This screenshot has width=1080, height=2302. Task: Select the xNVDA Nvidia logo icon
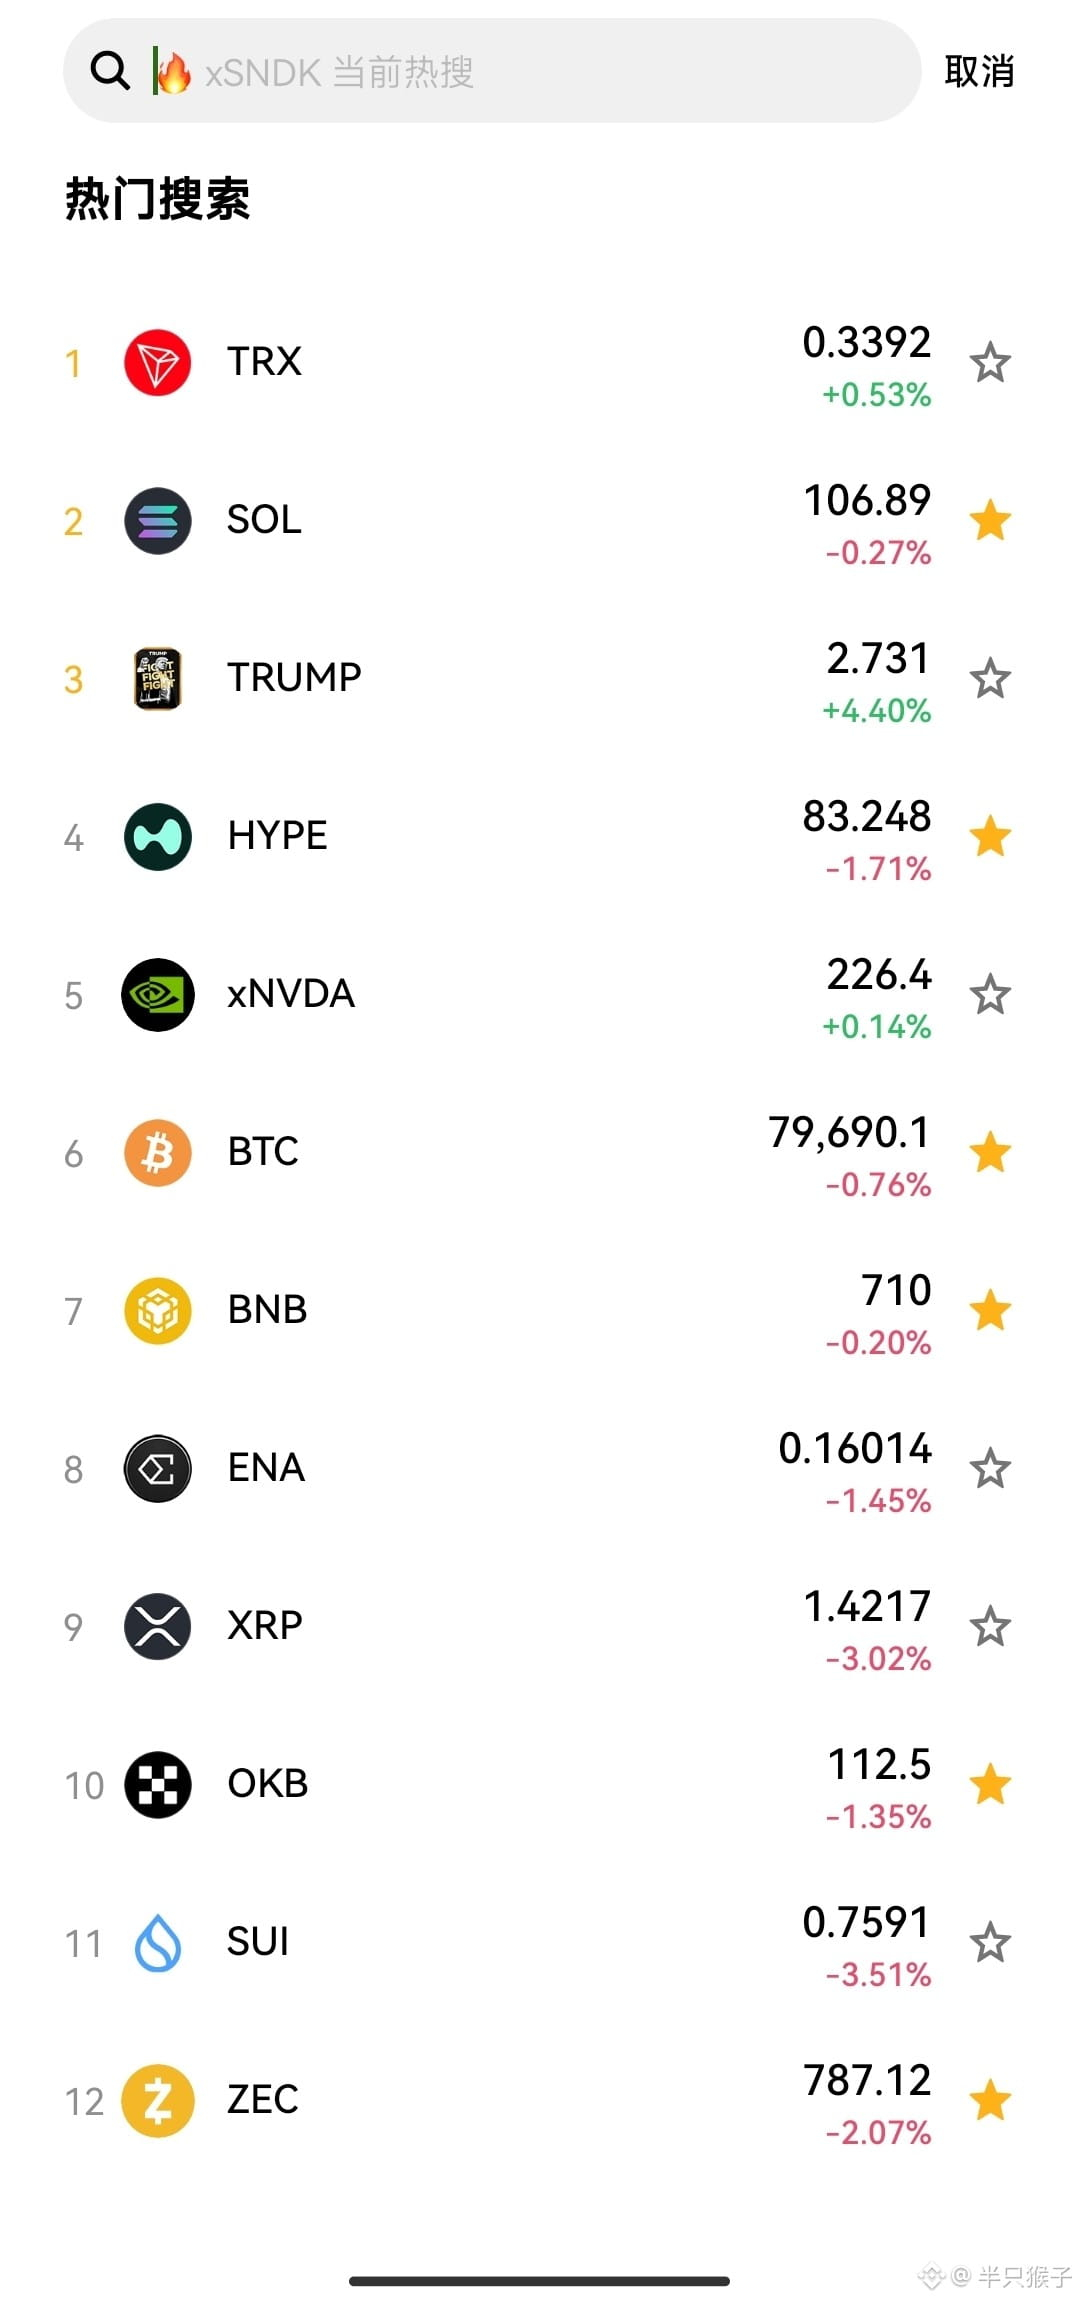click(158, 994)
